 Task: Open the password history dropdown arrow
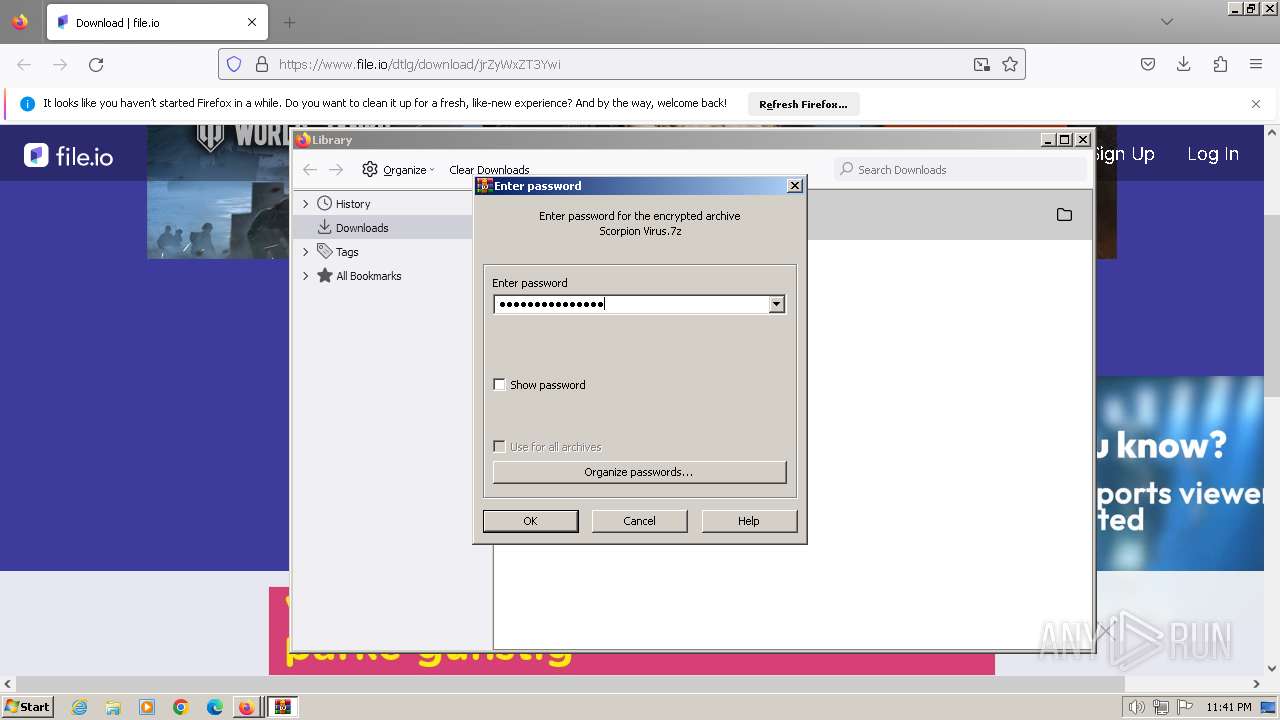tap(776, 304)
